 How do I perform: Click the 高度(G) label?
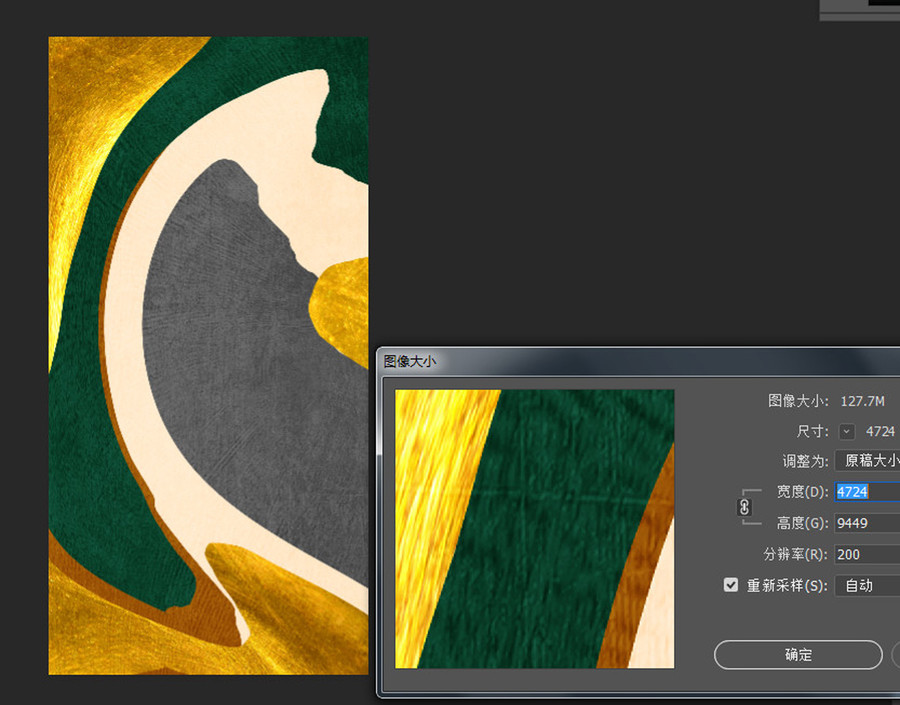coord(802,523)
